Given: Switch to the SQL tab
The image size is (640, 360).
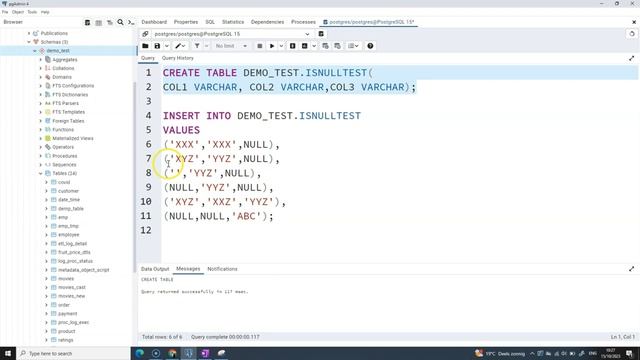Looking at the screenshot, I should (210, 22).
